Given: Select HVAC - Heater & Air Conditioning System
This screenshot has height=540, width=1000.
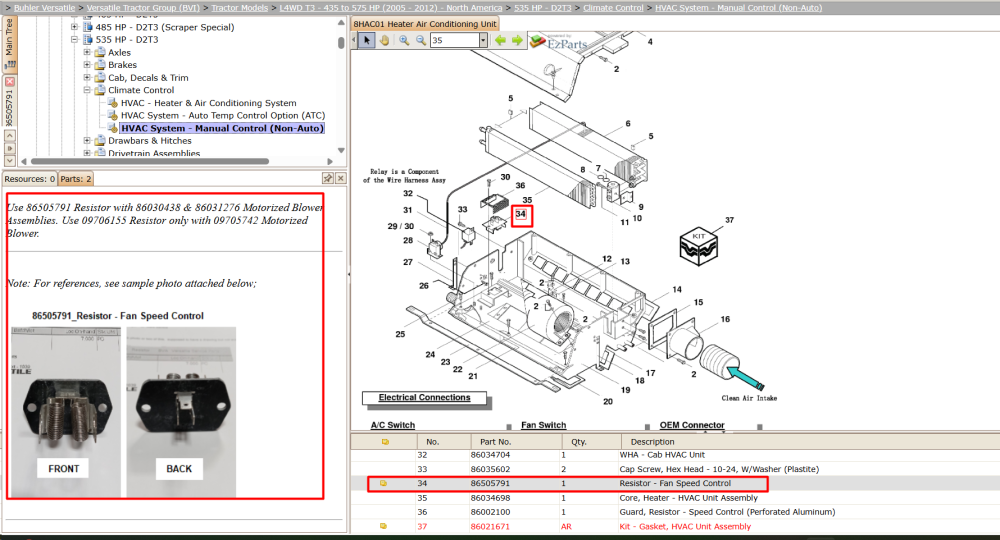Looking at the screenshot, I should point(209,103).
